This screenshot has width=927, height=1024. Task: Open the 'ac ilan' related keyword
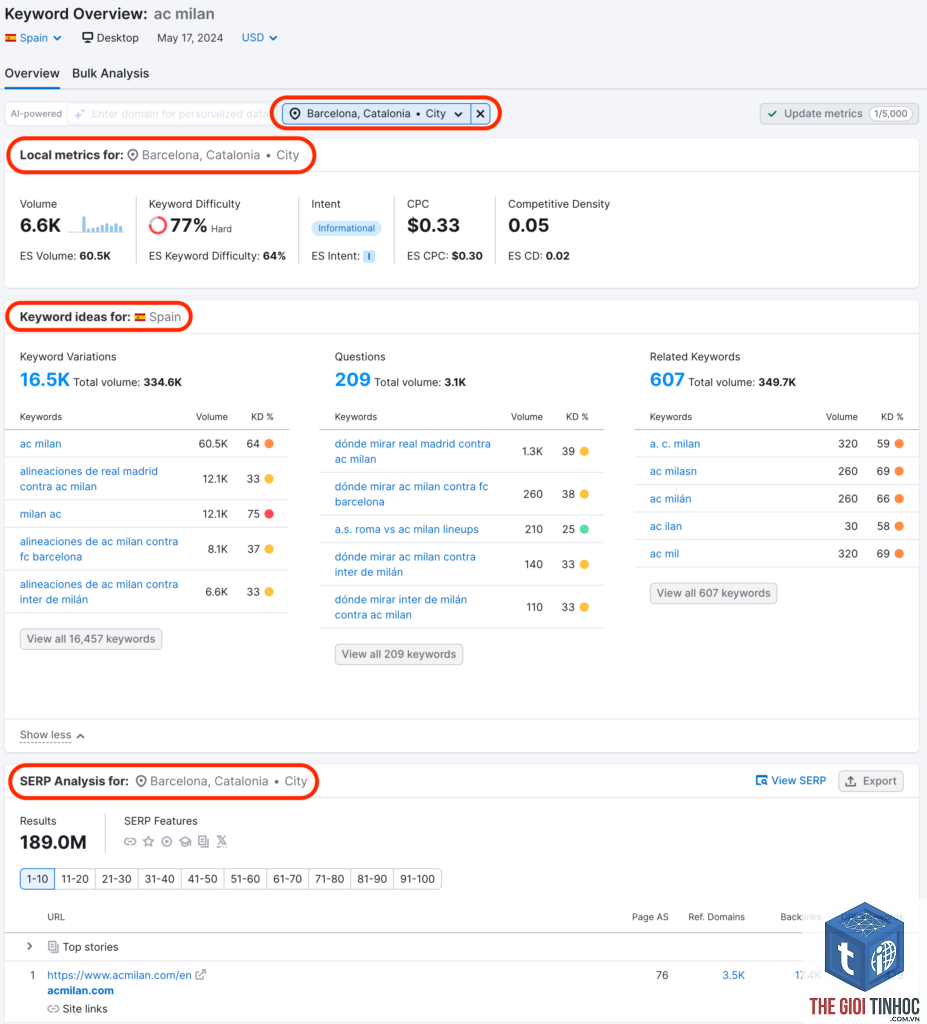666,526
